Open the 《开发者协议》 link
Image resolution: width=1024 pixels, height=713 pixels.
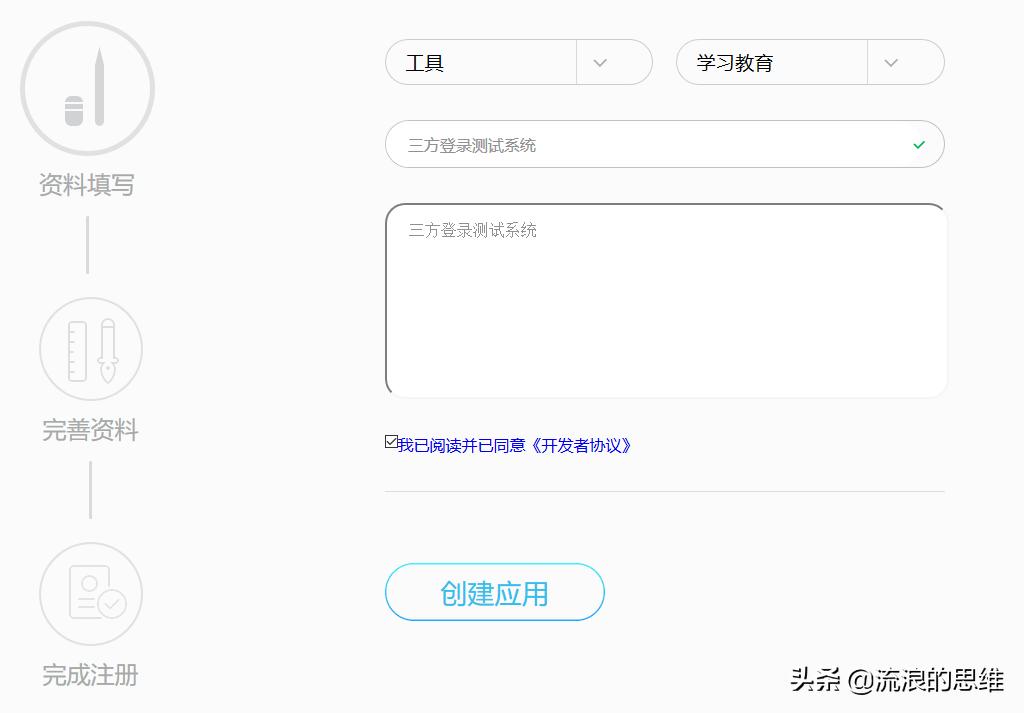click(582, 446)
